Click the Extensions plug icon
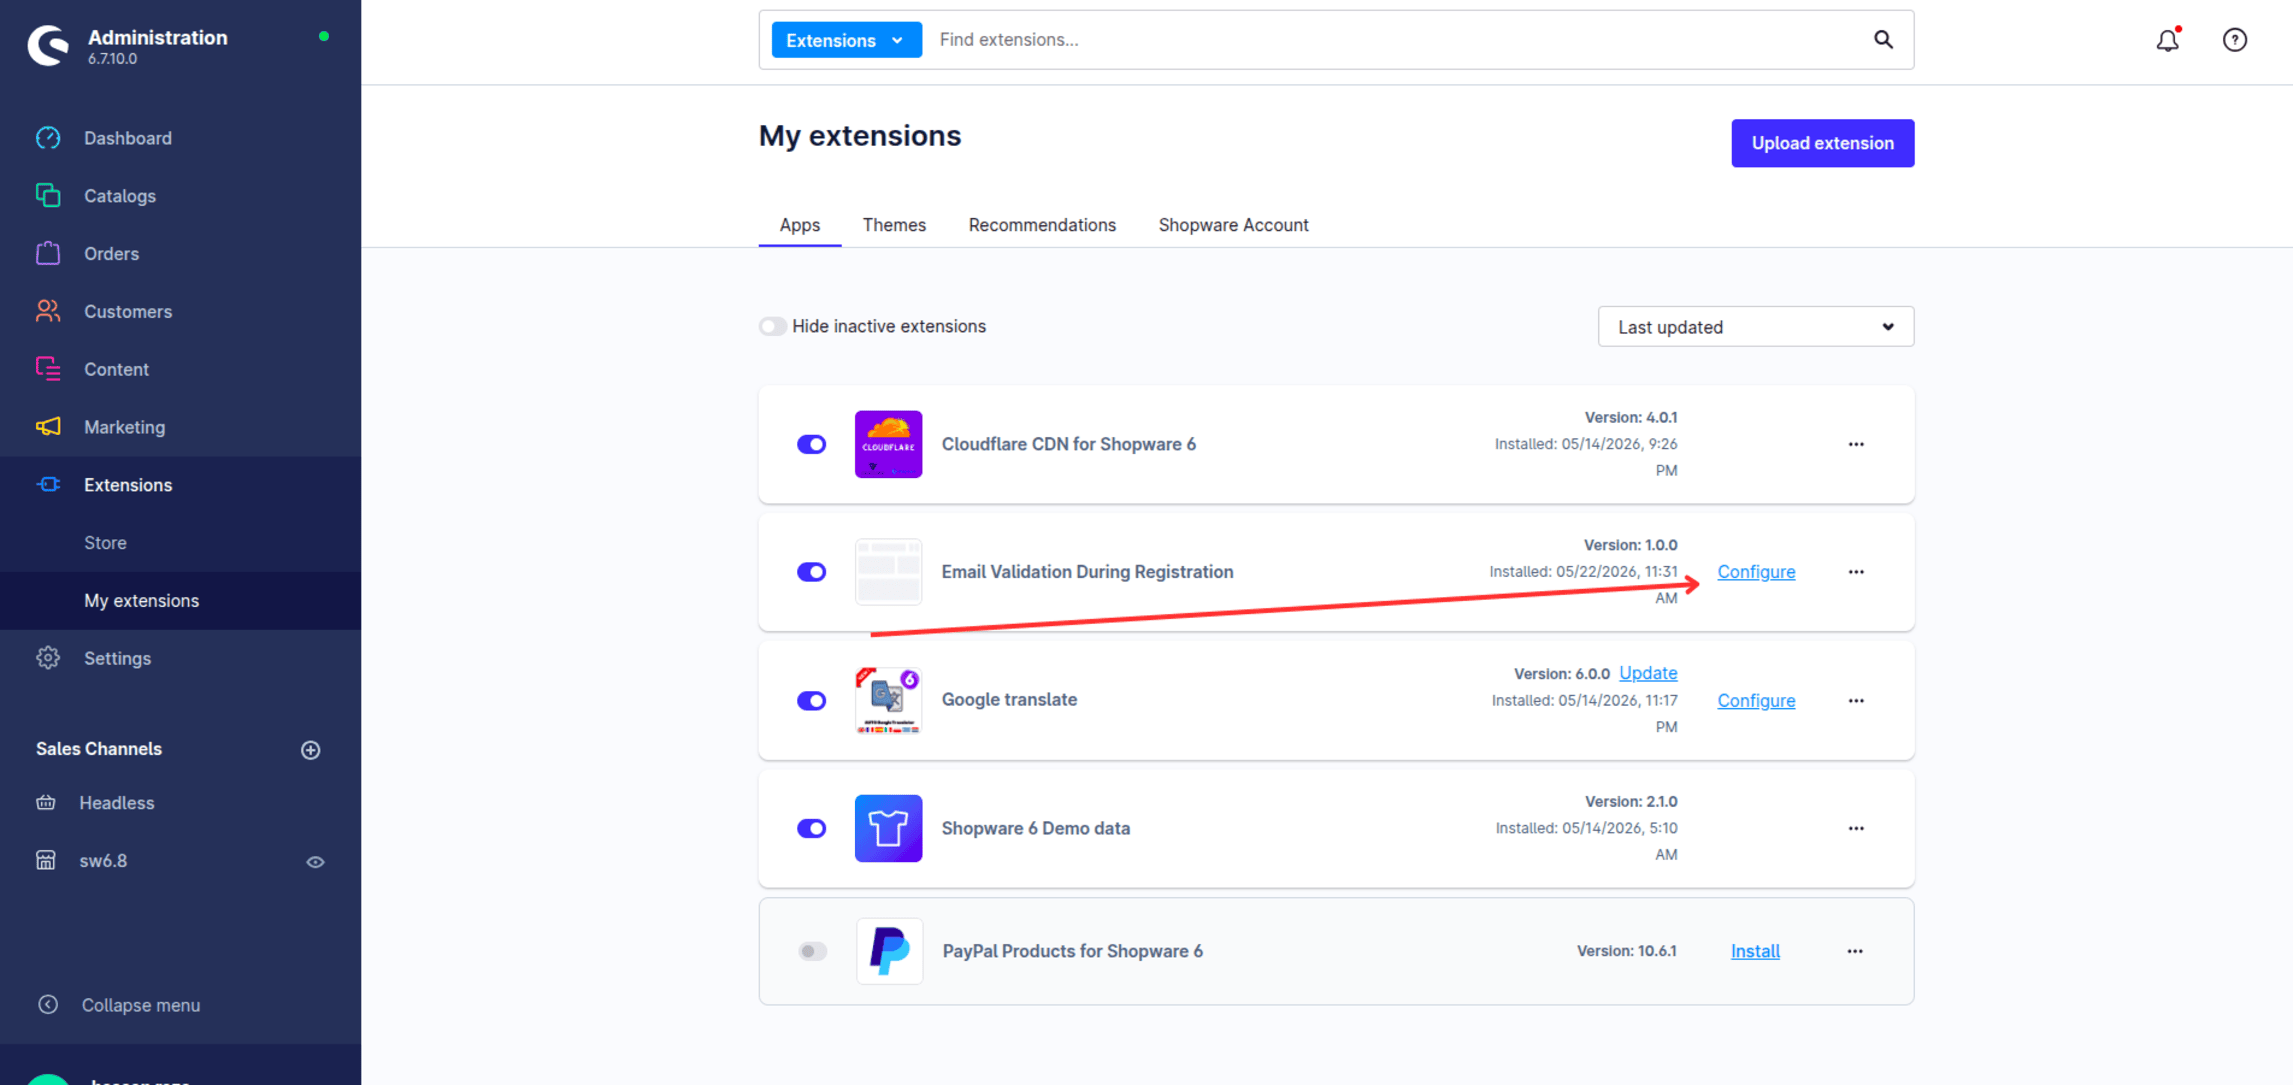This screenshot has width=2293, height=1085. (48, 485)
